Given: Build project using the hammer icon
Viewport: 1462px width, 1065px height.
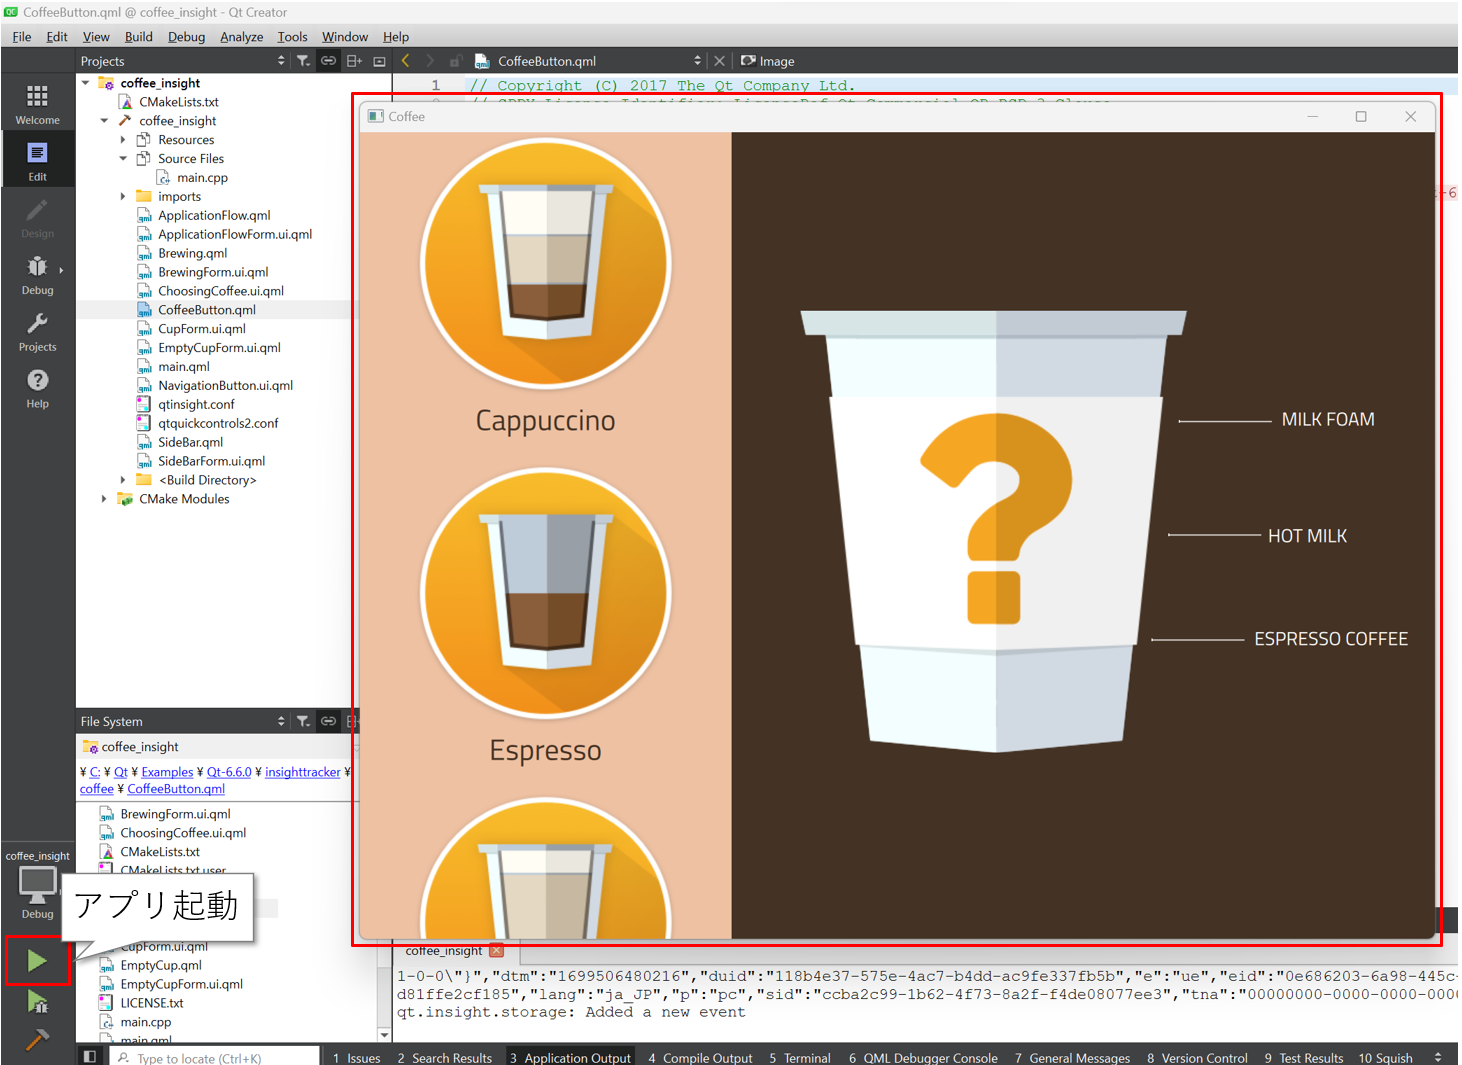Looking at the screenshot, I should 37,1040.
